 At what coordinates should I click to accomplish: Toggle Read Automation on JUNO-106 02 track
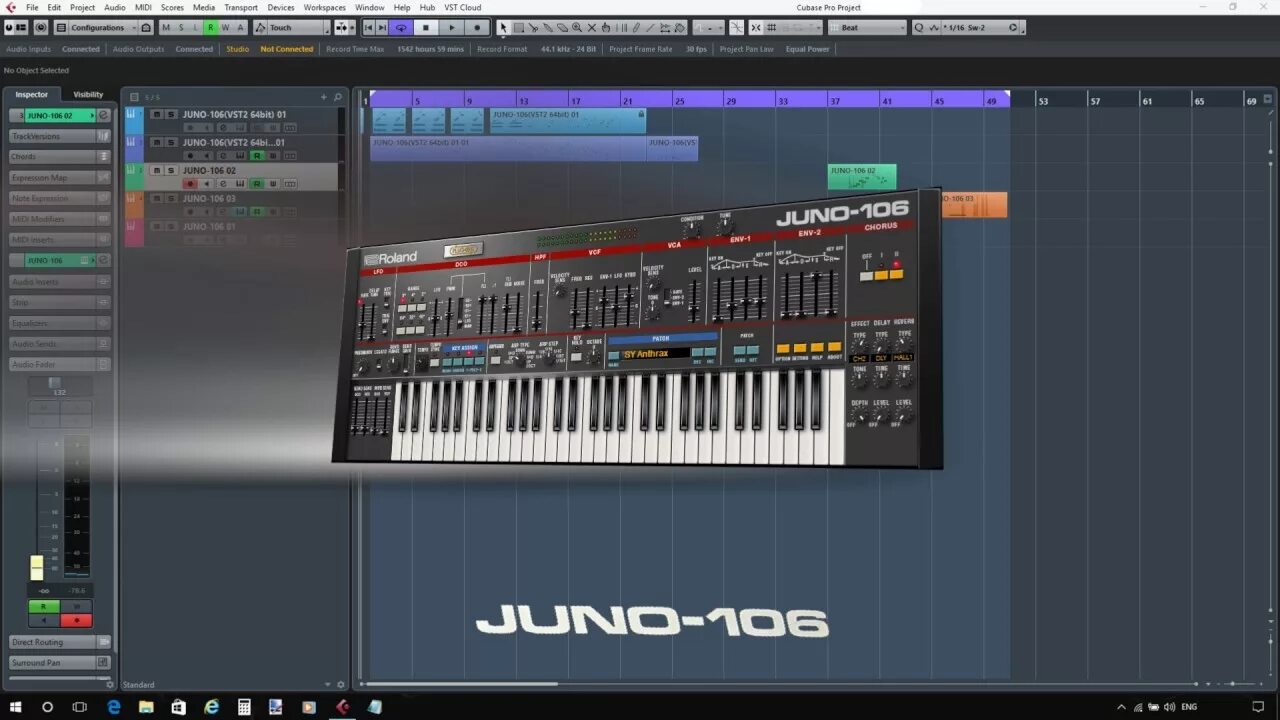[x=257, y=184]
